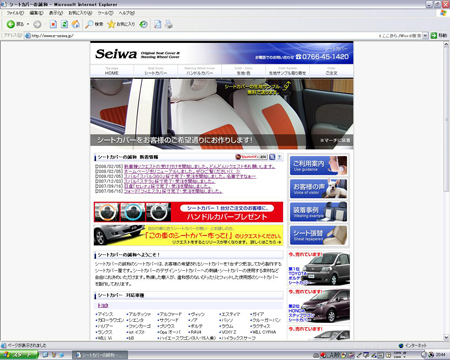The width and height of the screenshot is (450, 360).
Task: Go to the browser Home page icon
Action: (76, 24)
